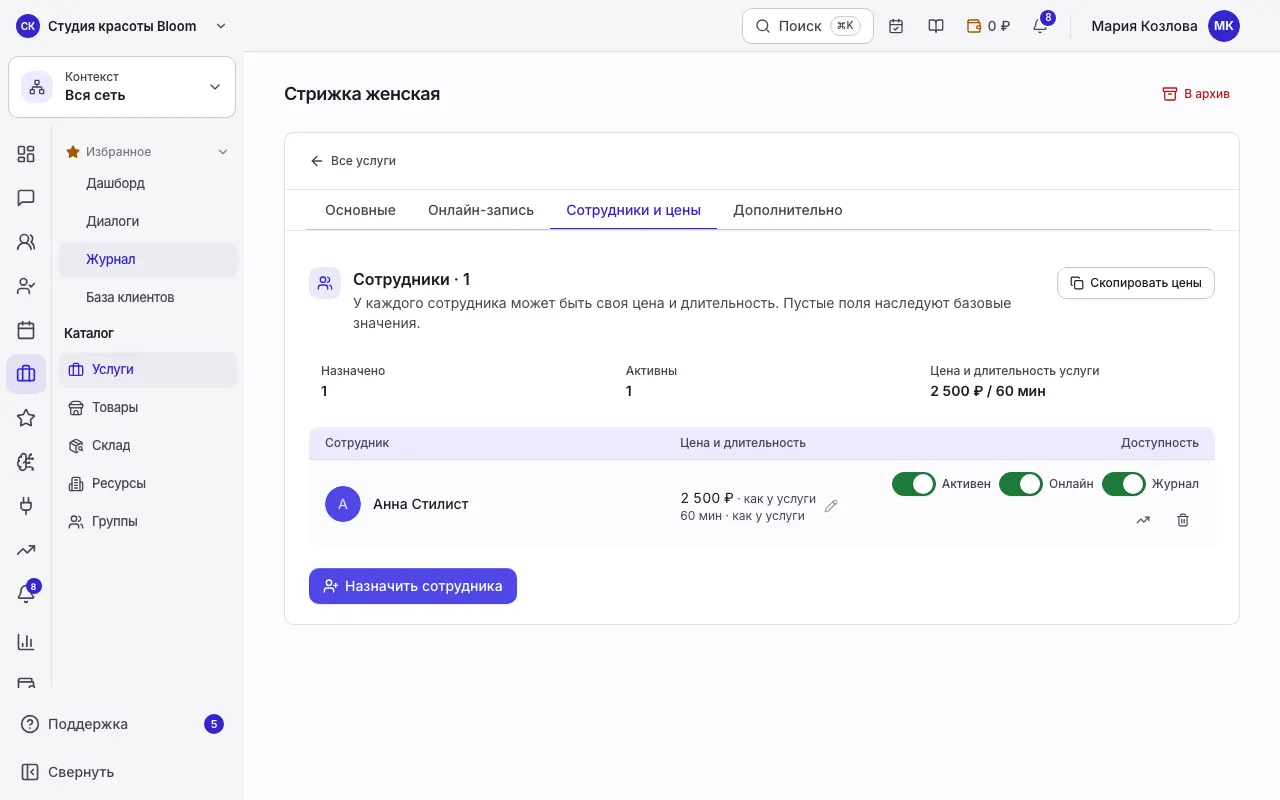Screen dimensions: 1280x800
Task: Click the bar chart icon in the left rail
Action: [26, 642]
